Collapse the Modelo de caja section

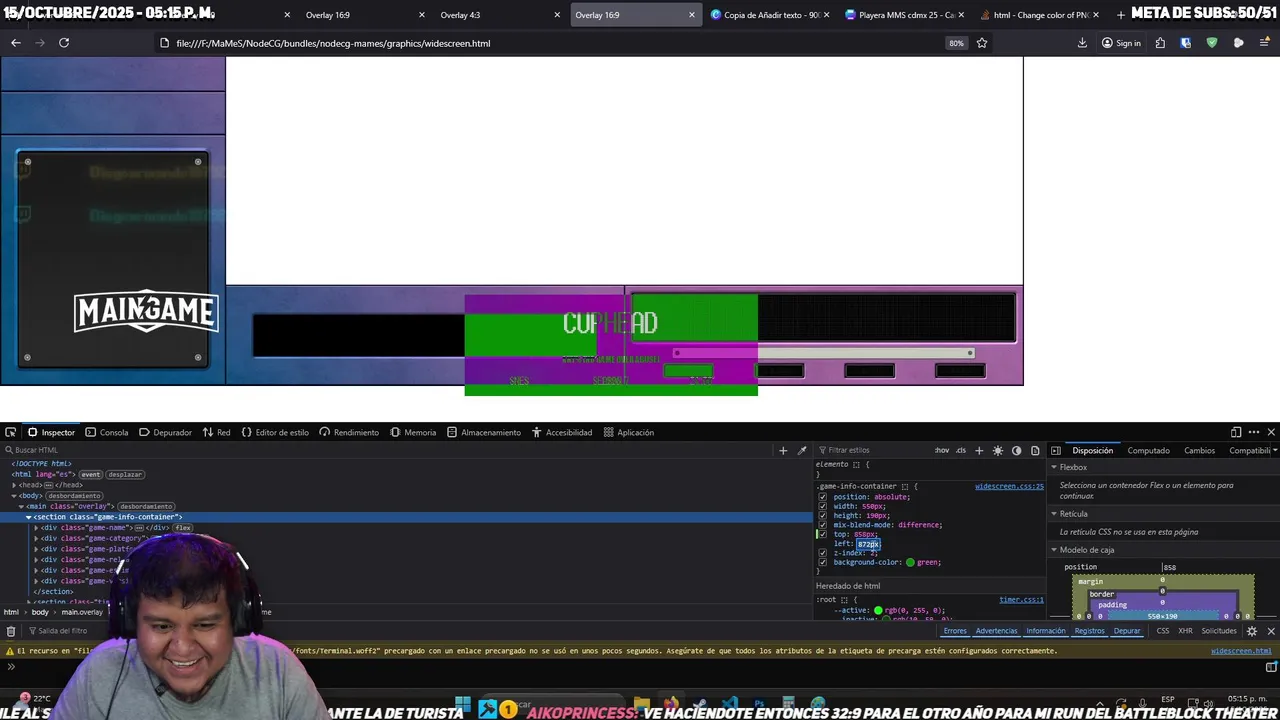click(x=1054, y=550)
